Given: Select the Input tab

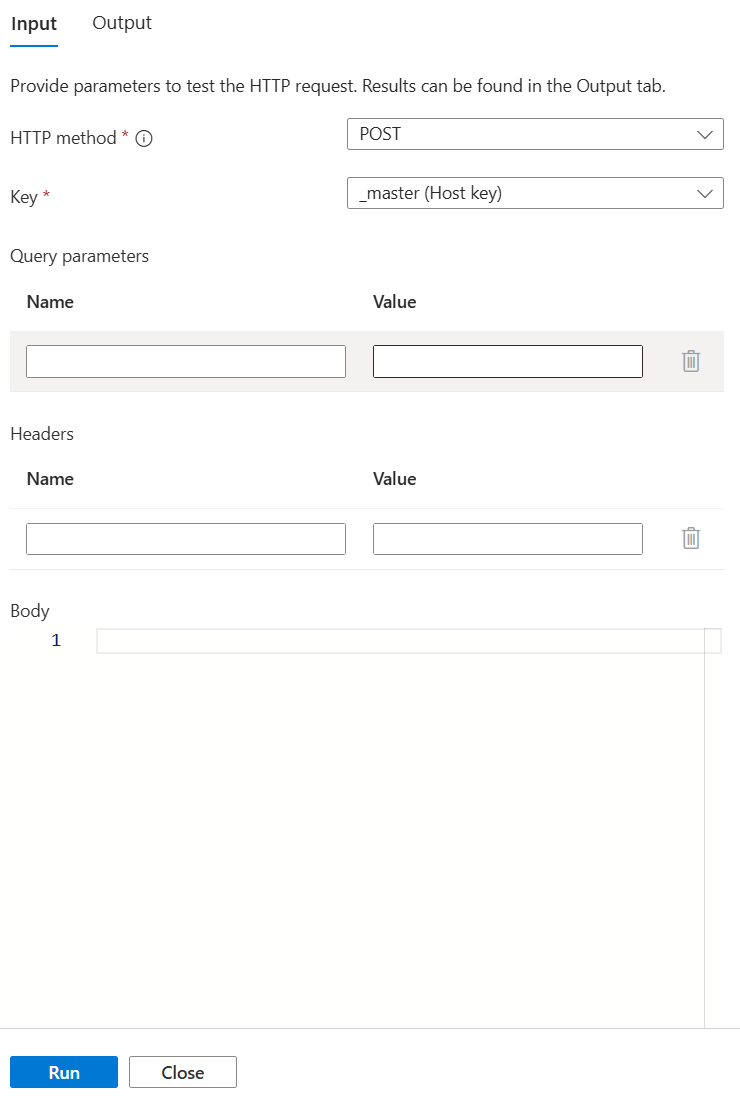Looking at the screenshot, I should tap(34, 24).
